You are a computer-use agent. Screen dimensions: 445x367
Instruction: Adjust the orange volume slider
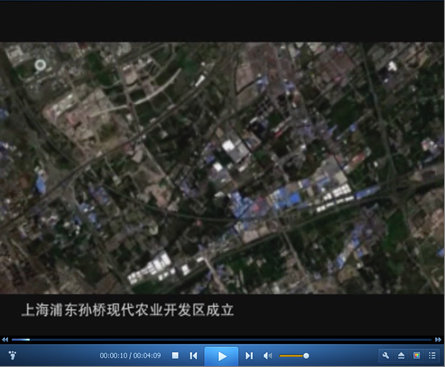click(x=292, y=356)
